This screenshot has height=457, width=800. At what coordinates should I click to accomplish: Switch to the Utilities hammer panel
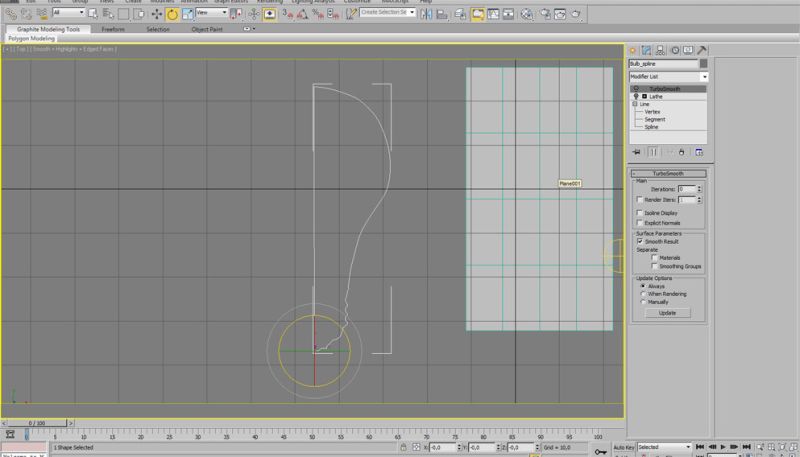[x=702, y=50]
